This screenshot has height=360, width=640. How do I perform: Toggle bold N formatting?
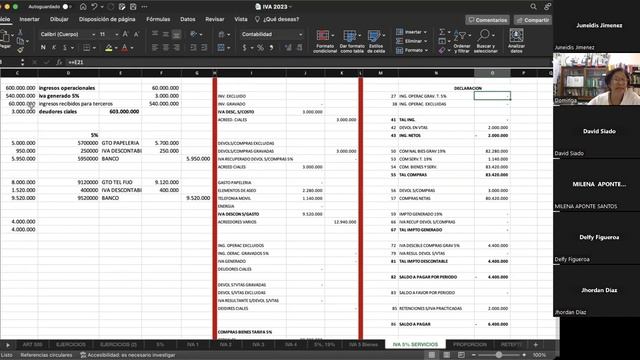pyautogui.click(x=43, y=48)
